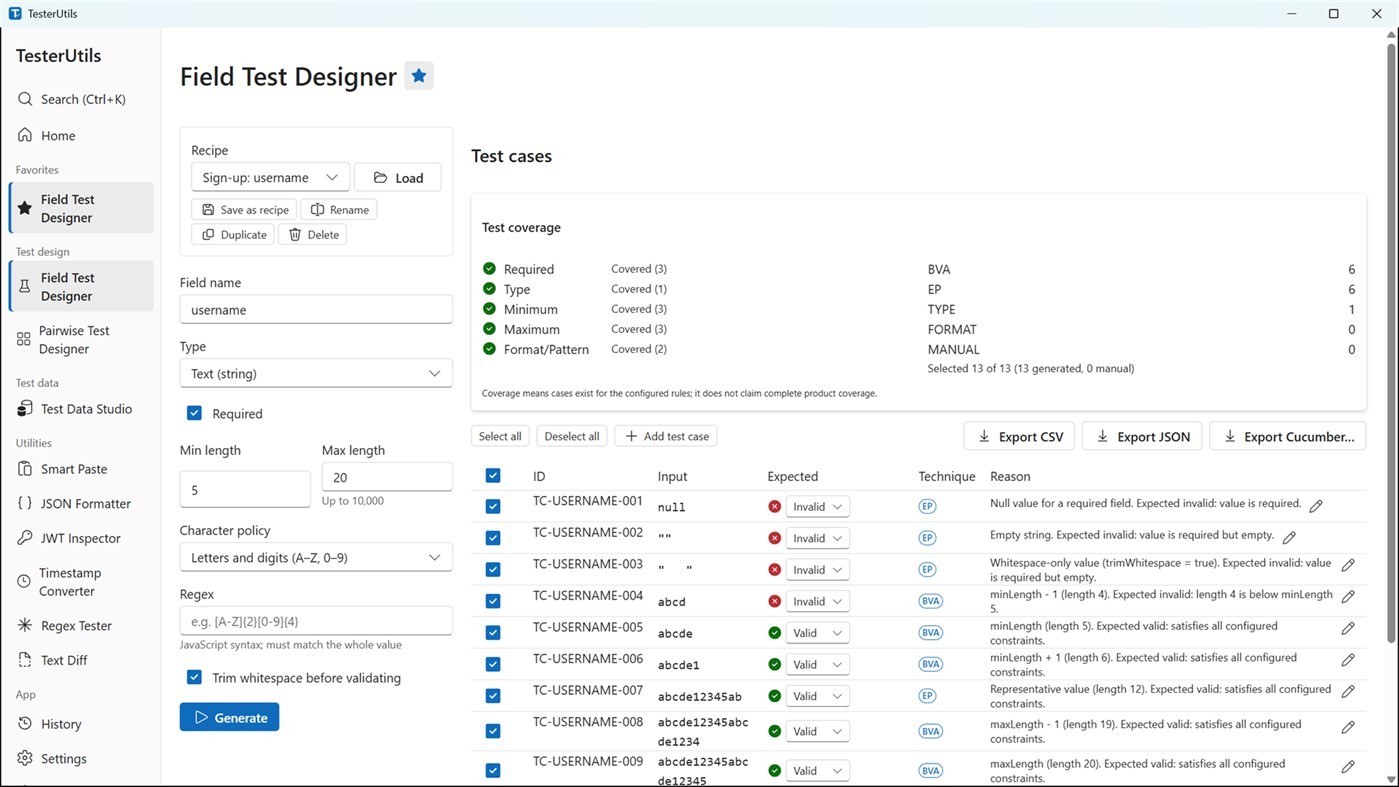
Task: Toggle Trim whitespace before validating
Action: [x=194, y=677]
